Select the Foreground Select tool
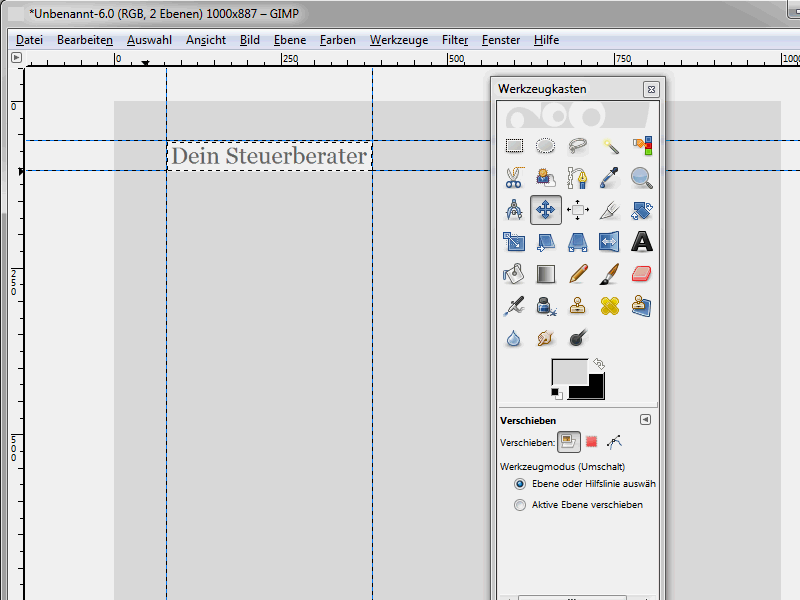 point(545,178)
